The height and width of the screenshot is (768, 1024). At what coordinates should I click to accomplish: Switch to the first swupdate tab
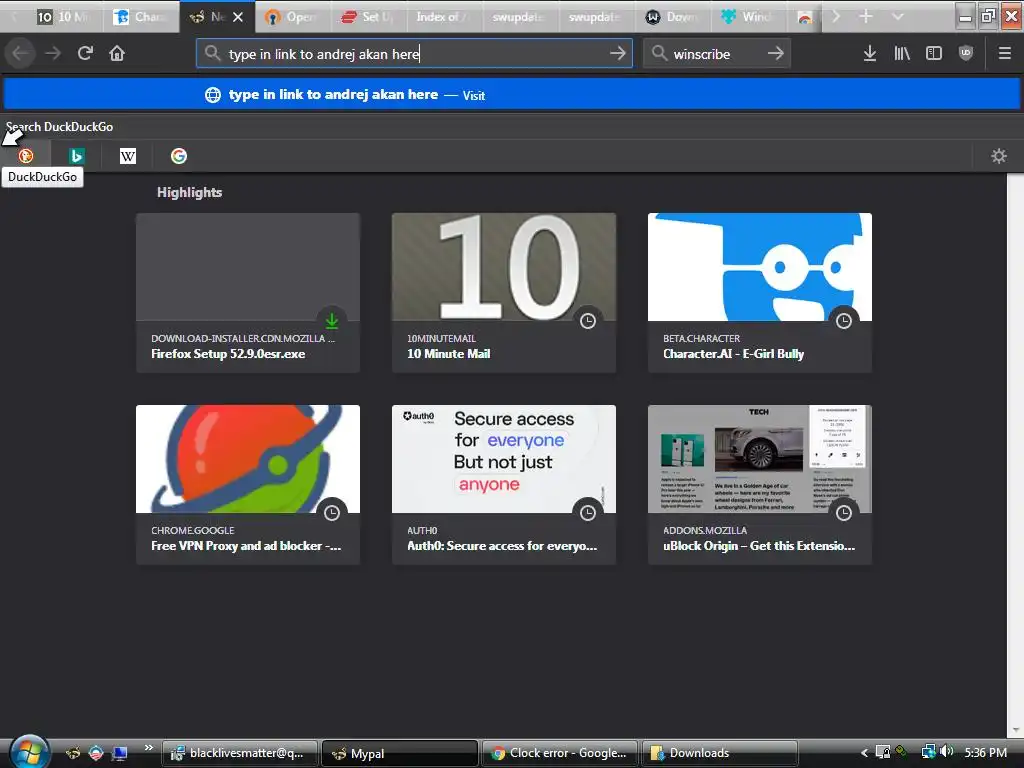click(520, 16)
